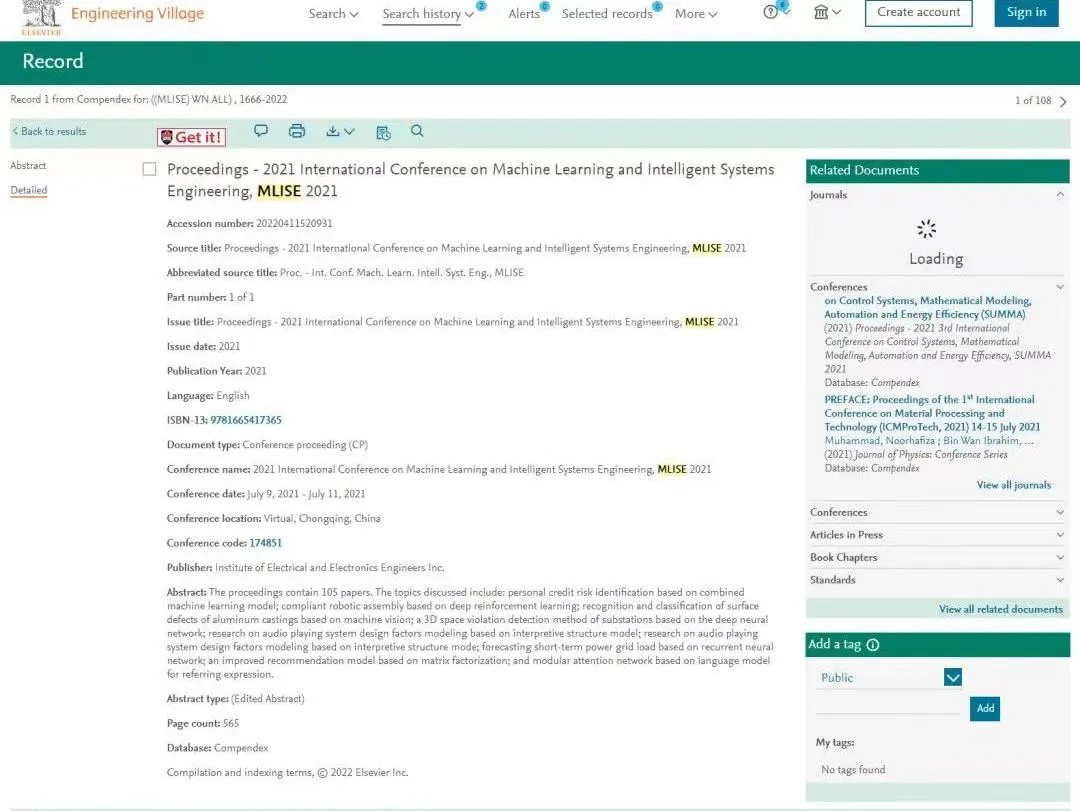Click the Get it! full text button
Viewport: 1080px width, 811px height.
tap(191, 137)
